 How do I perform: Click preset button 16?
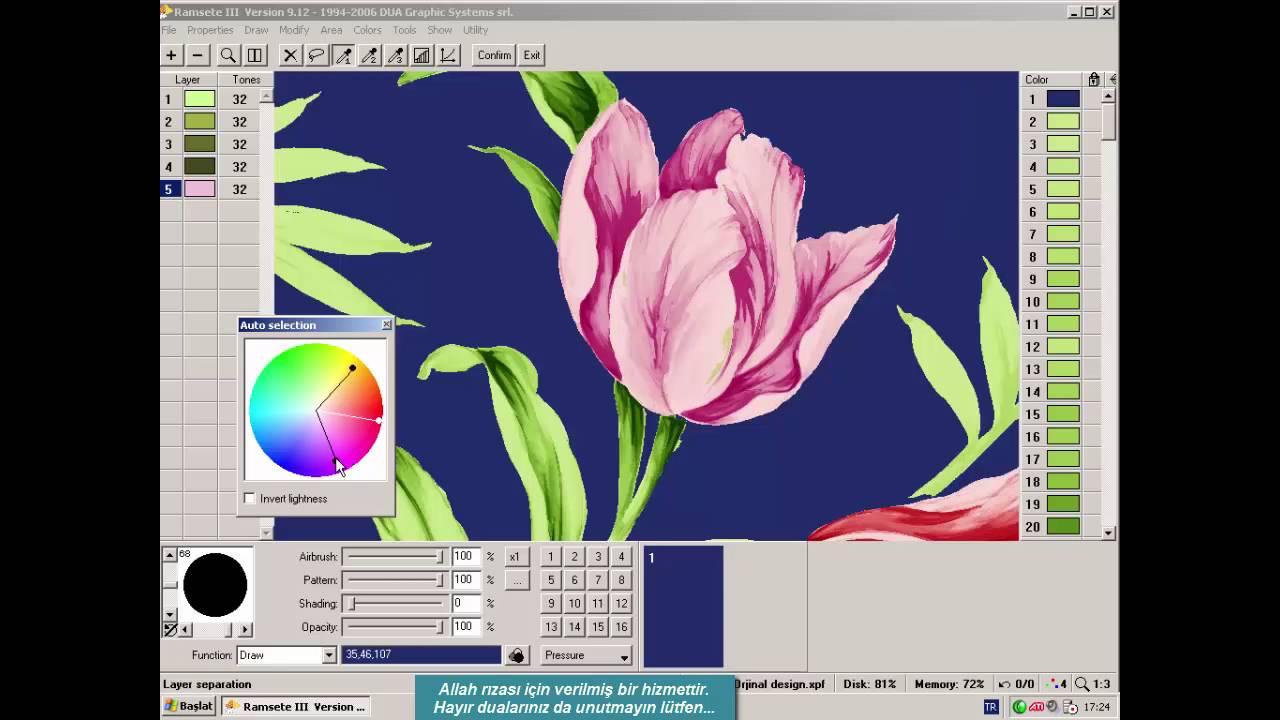[621, 627]
